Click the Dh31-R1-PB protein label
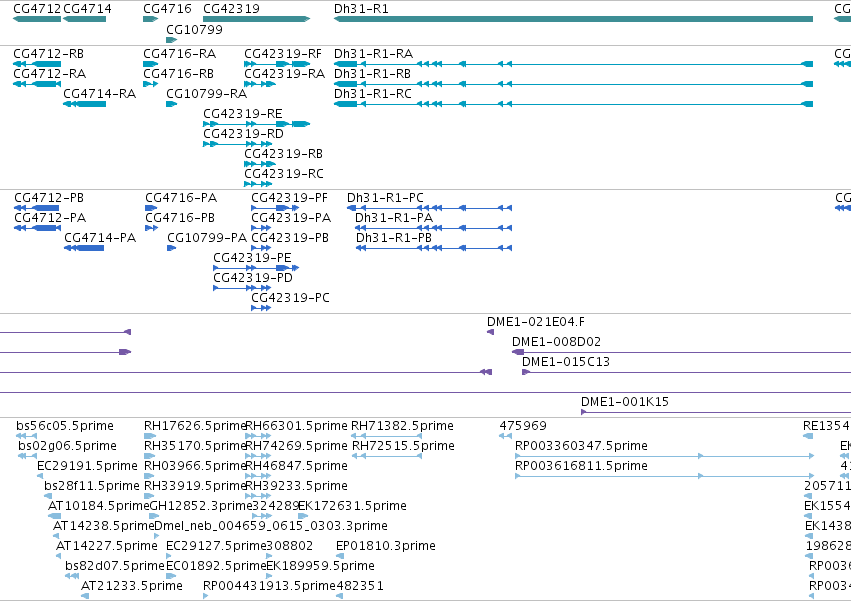The image size is (851, 601). 393,238
